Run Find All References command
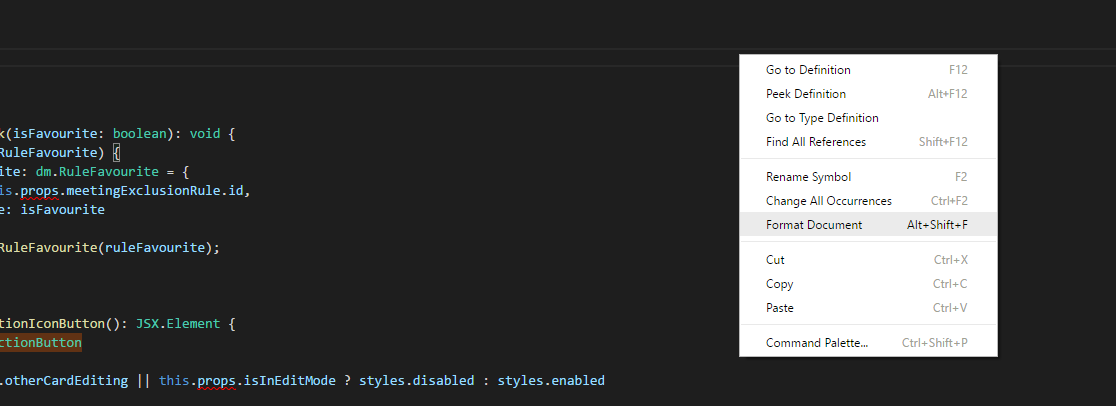Image resolution: width=1116 pixels, height=406 pixels. [868, 142]
